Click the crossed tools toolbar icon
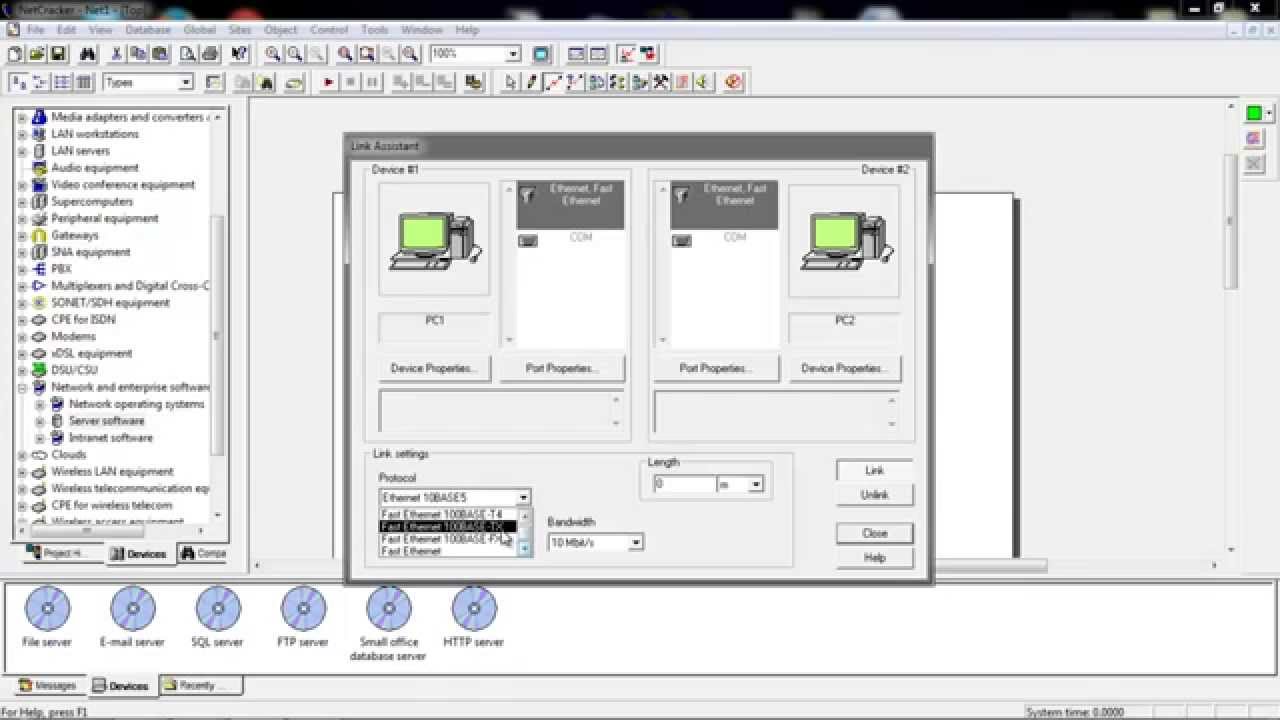This screenshot has width=1280, height=720. (x=661, y=83)
